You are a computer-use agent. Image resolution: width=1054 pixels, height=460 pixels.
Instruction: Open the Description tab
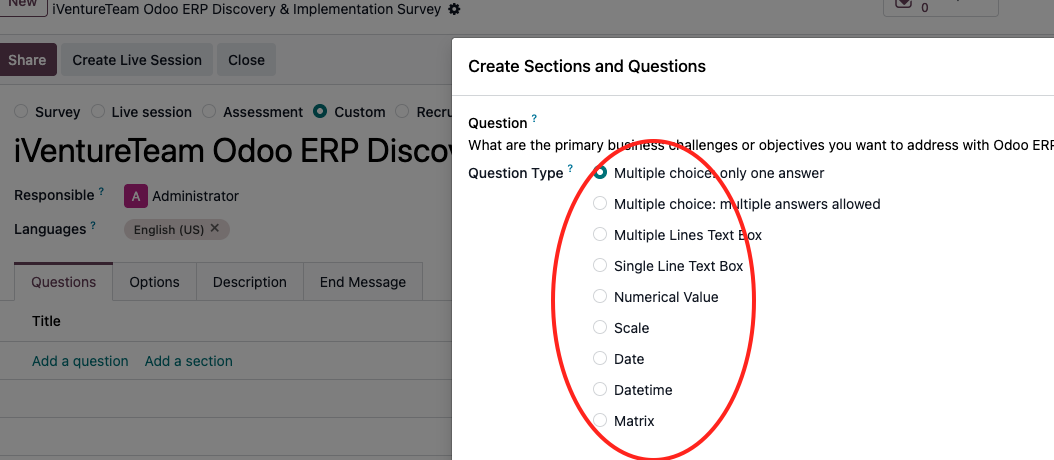point(249,282)
